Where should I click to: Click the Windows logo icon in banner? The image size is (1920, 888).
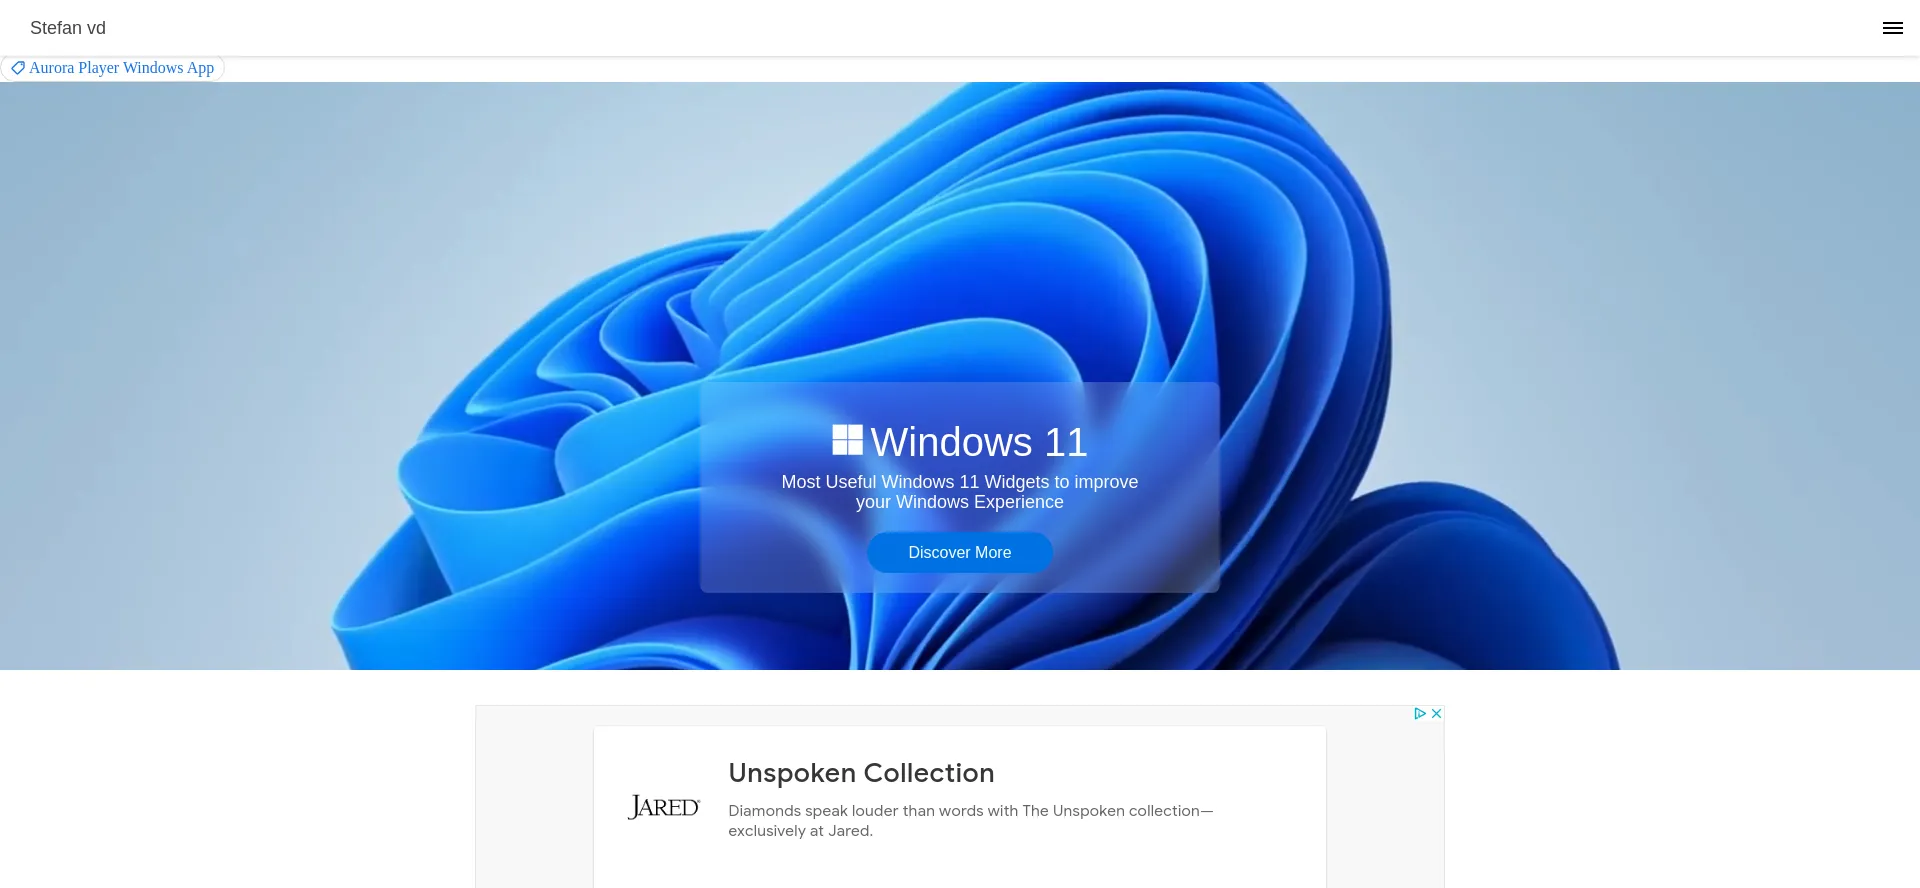coord(847,440)
